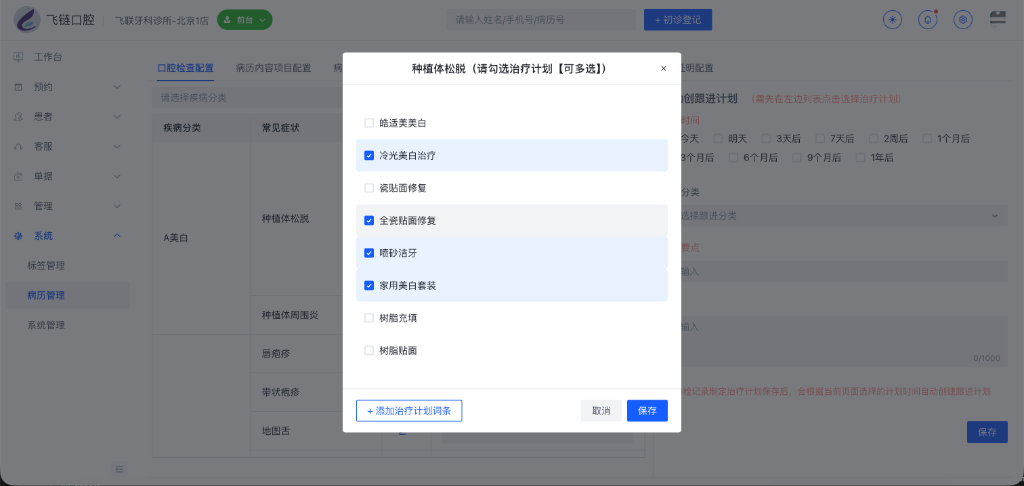The width and height of the screenshot is (1024, 486).
Task: Click the user avatar icon at top right
Action: tap(997, 18)
